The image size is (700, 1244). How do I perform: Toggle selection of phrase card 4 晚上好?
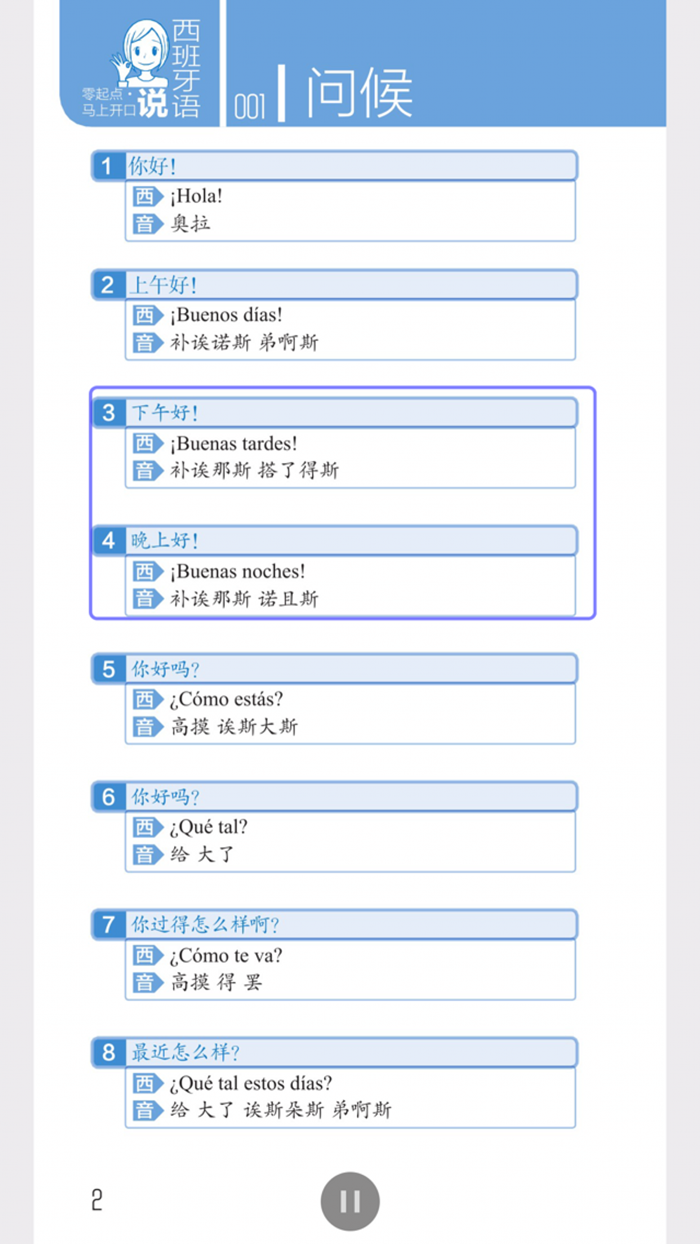pyautogui.click(x=350, y=541)
